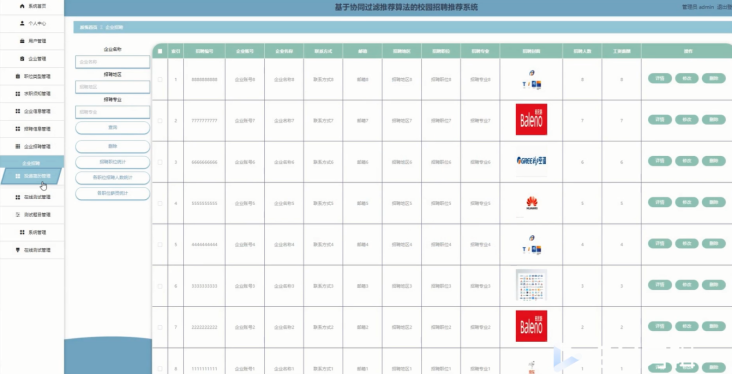732x375 pixels.
Task: View the poster thumbnail in row 1
Action: point(531,79)
